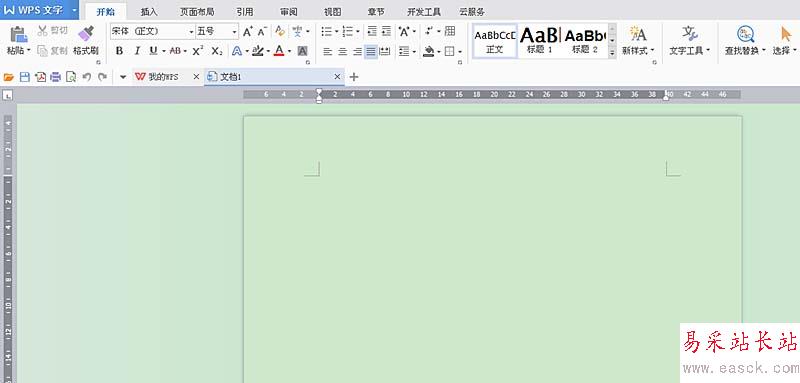This screenshot has width=800, height=383.
Task: Center align the text
Action: (x=342, y=51)
